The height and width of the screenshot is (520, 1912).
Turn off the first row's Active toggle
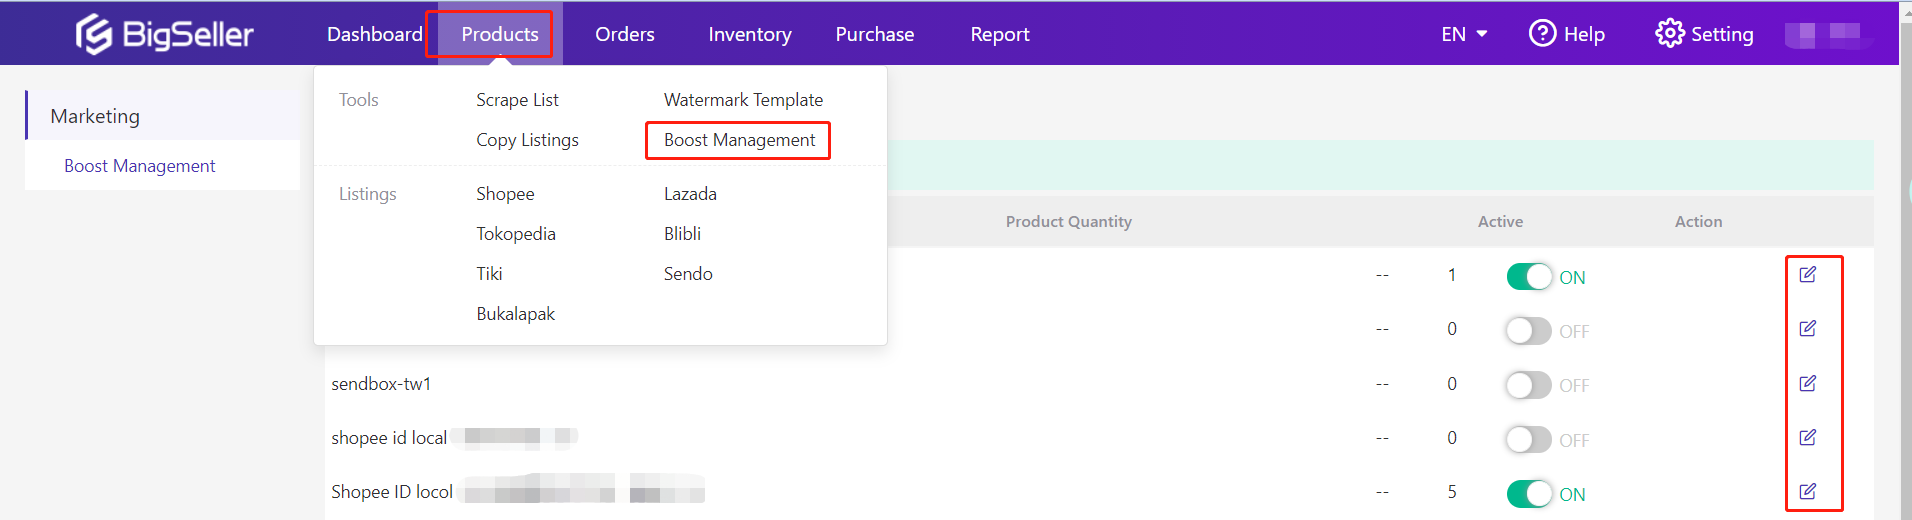point(1529,277)
